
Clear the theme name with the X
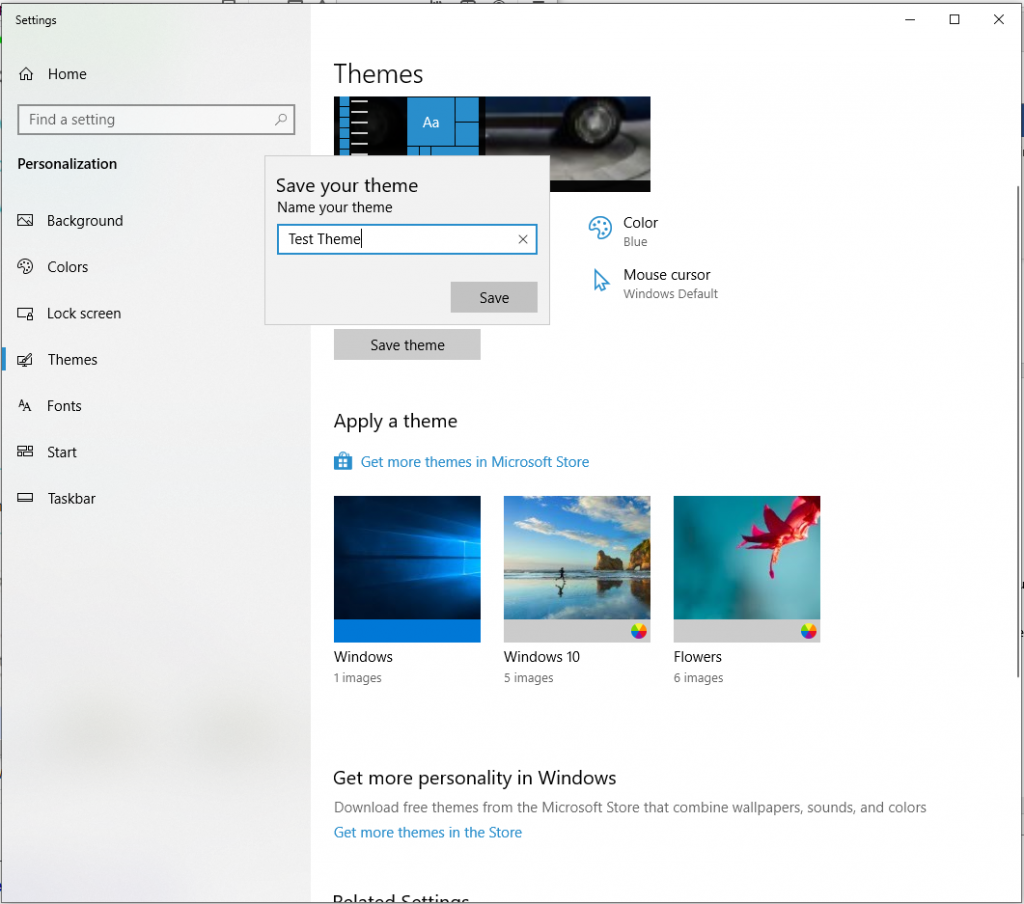522,239
